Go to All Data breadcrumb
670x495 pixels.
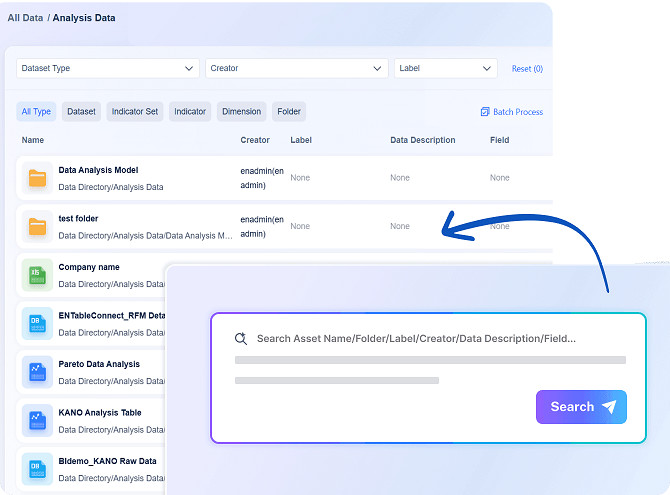[x=26, y=18]
